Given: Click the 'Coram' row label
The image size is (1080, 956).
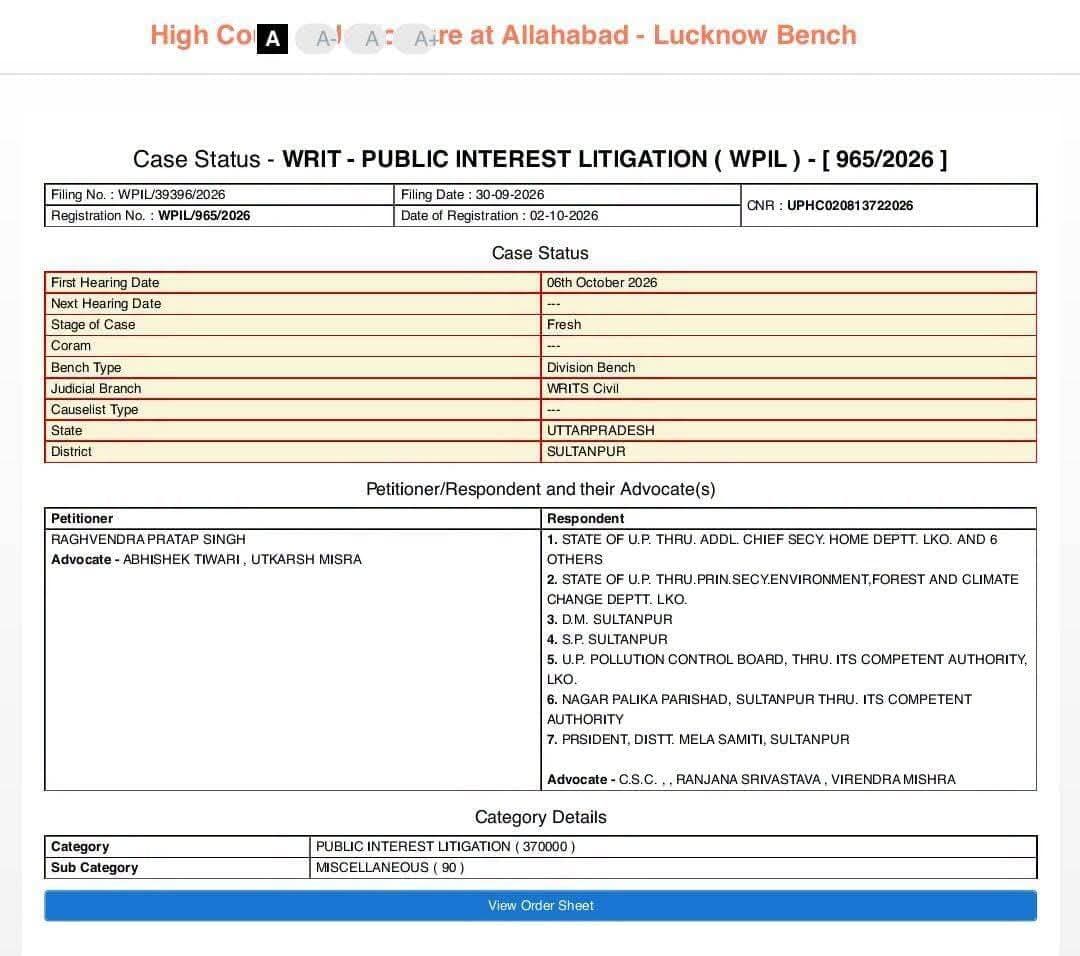Looking at the screenshot, I should click(x=71, y=346).
